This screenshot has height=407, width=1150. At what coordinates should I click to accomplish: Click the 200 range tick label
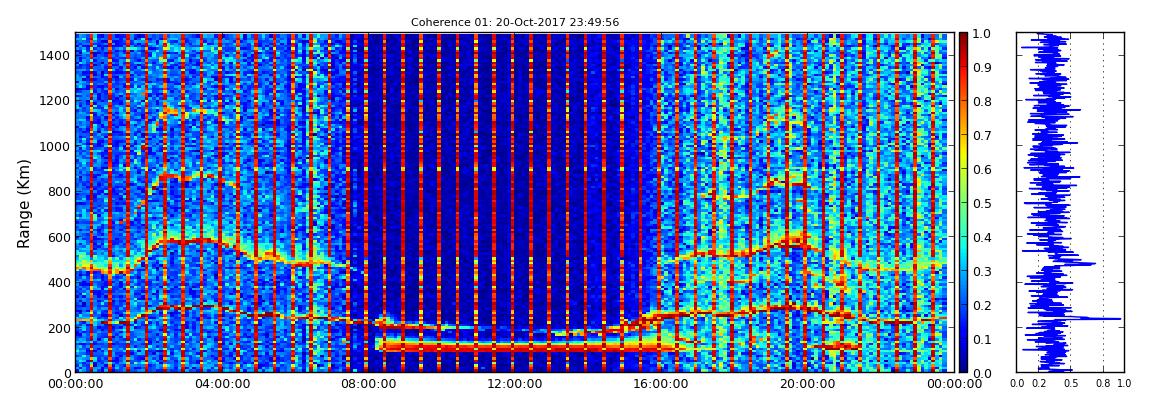pyautogui.click(x=58, y=328)
